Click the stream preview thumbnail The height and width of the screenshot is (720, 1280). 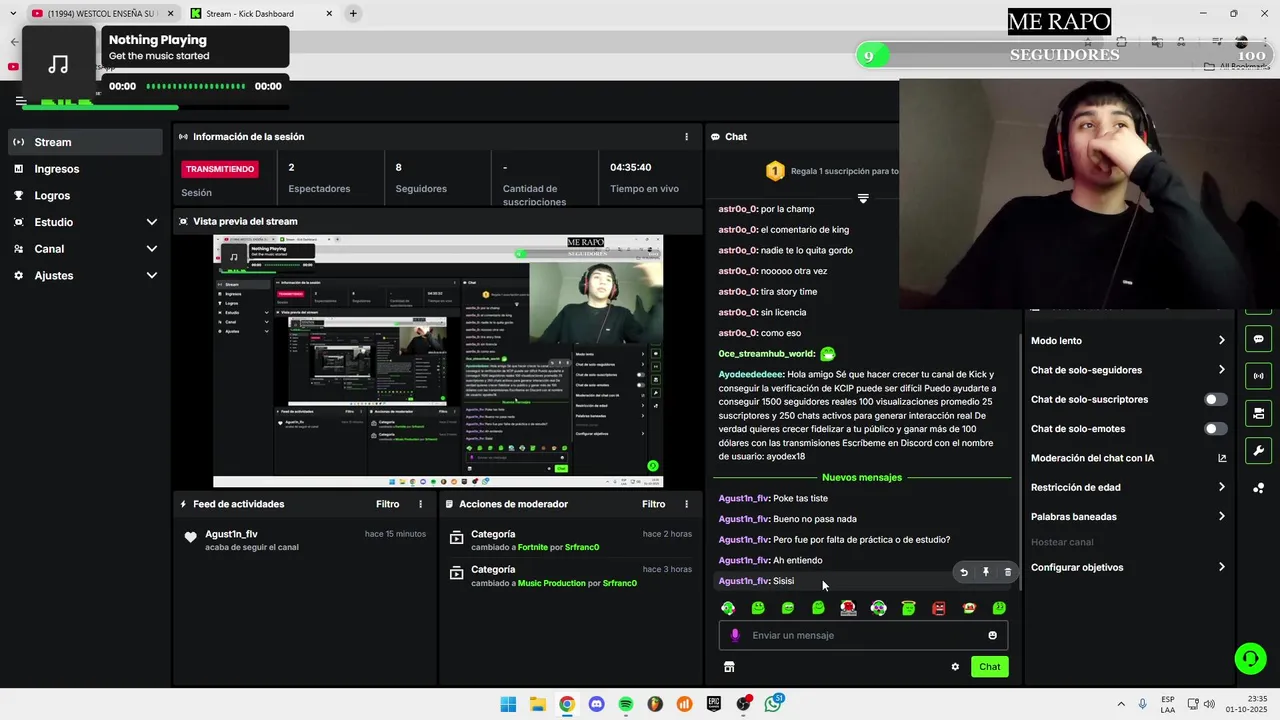(438, 361)
